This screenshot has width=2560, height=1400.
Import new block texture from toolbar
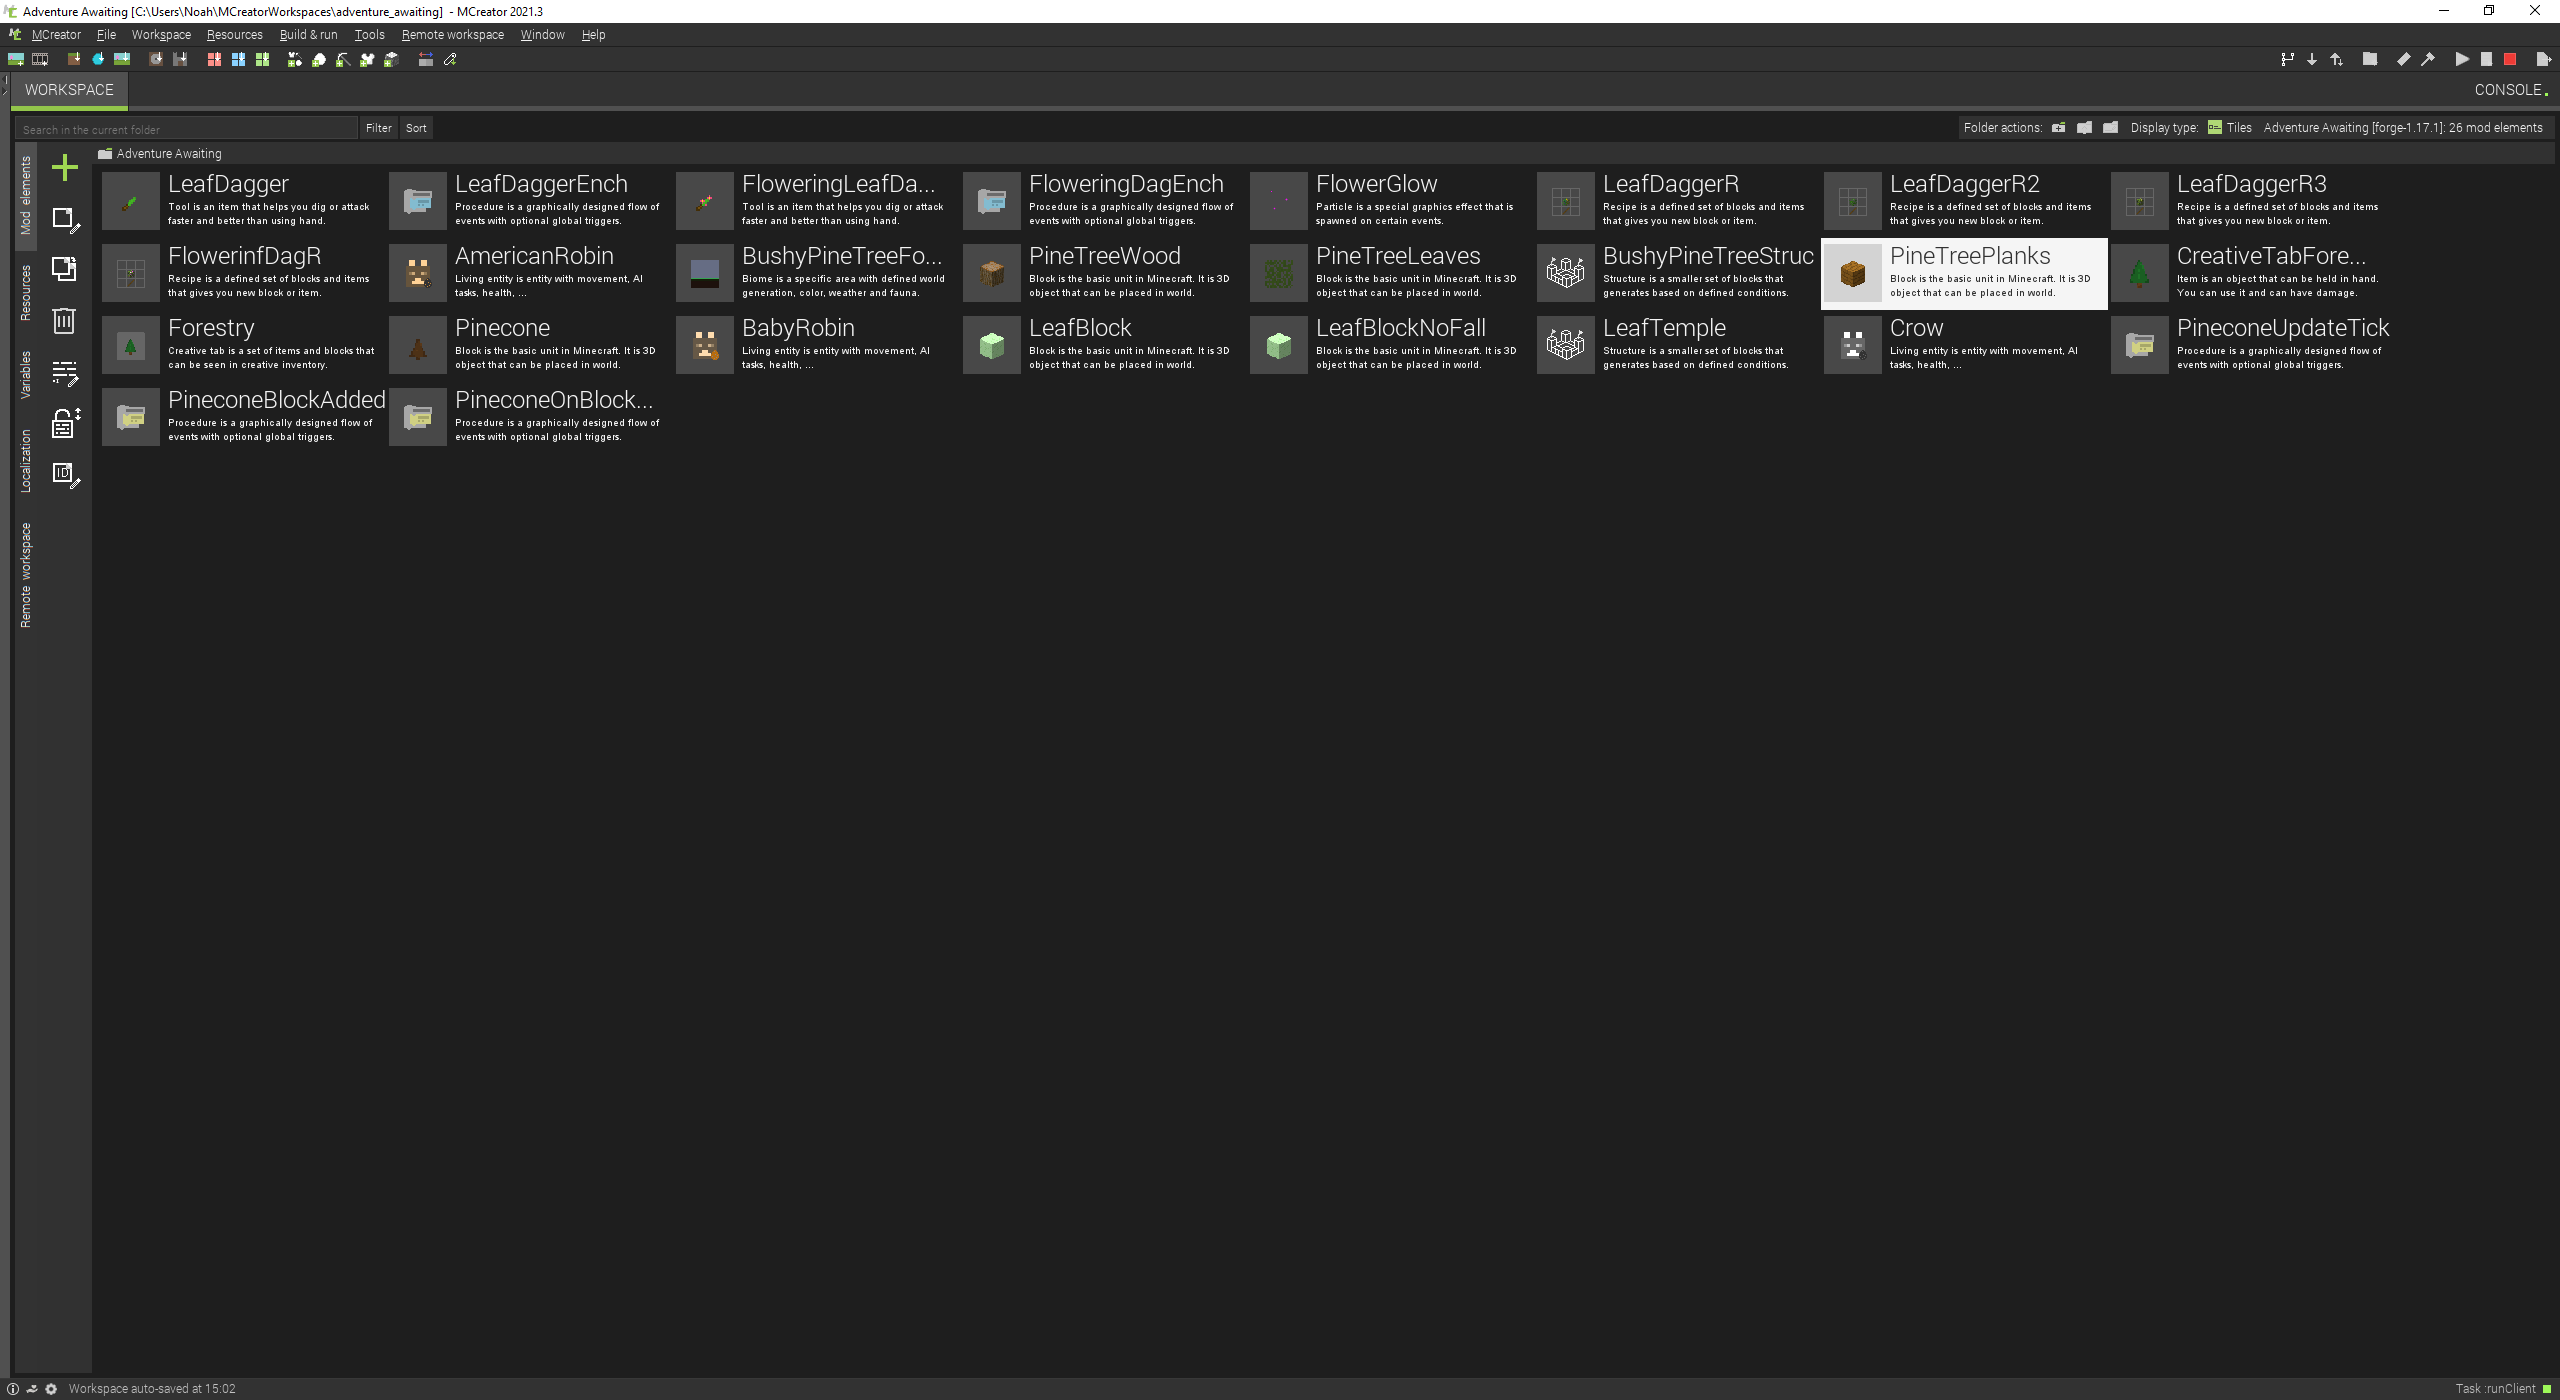72,59
